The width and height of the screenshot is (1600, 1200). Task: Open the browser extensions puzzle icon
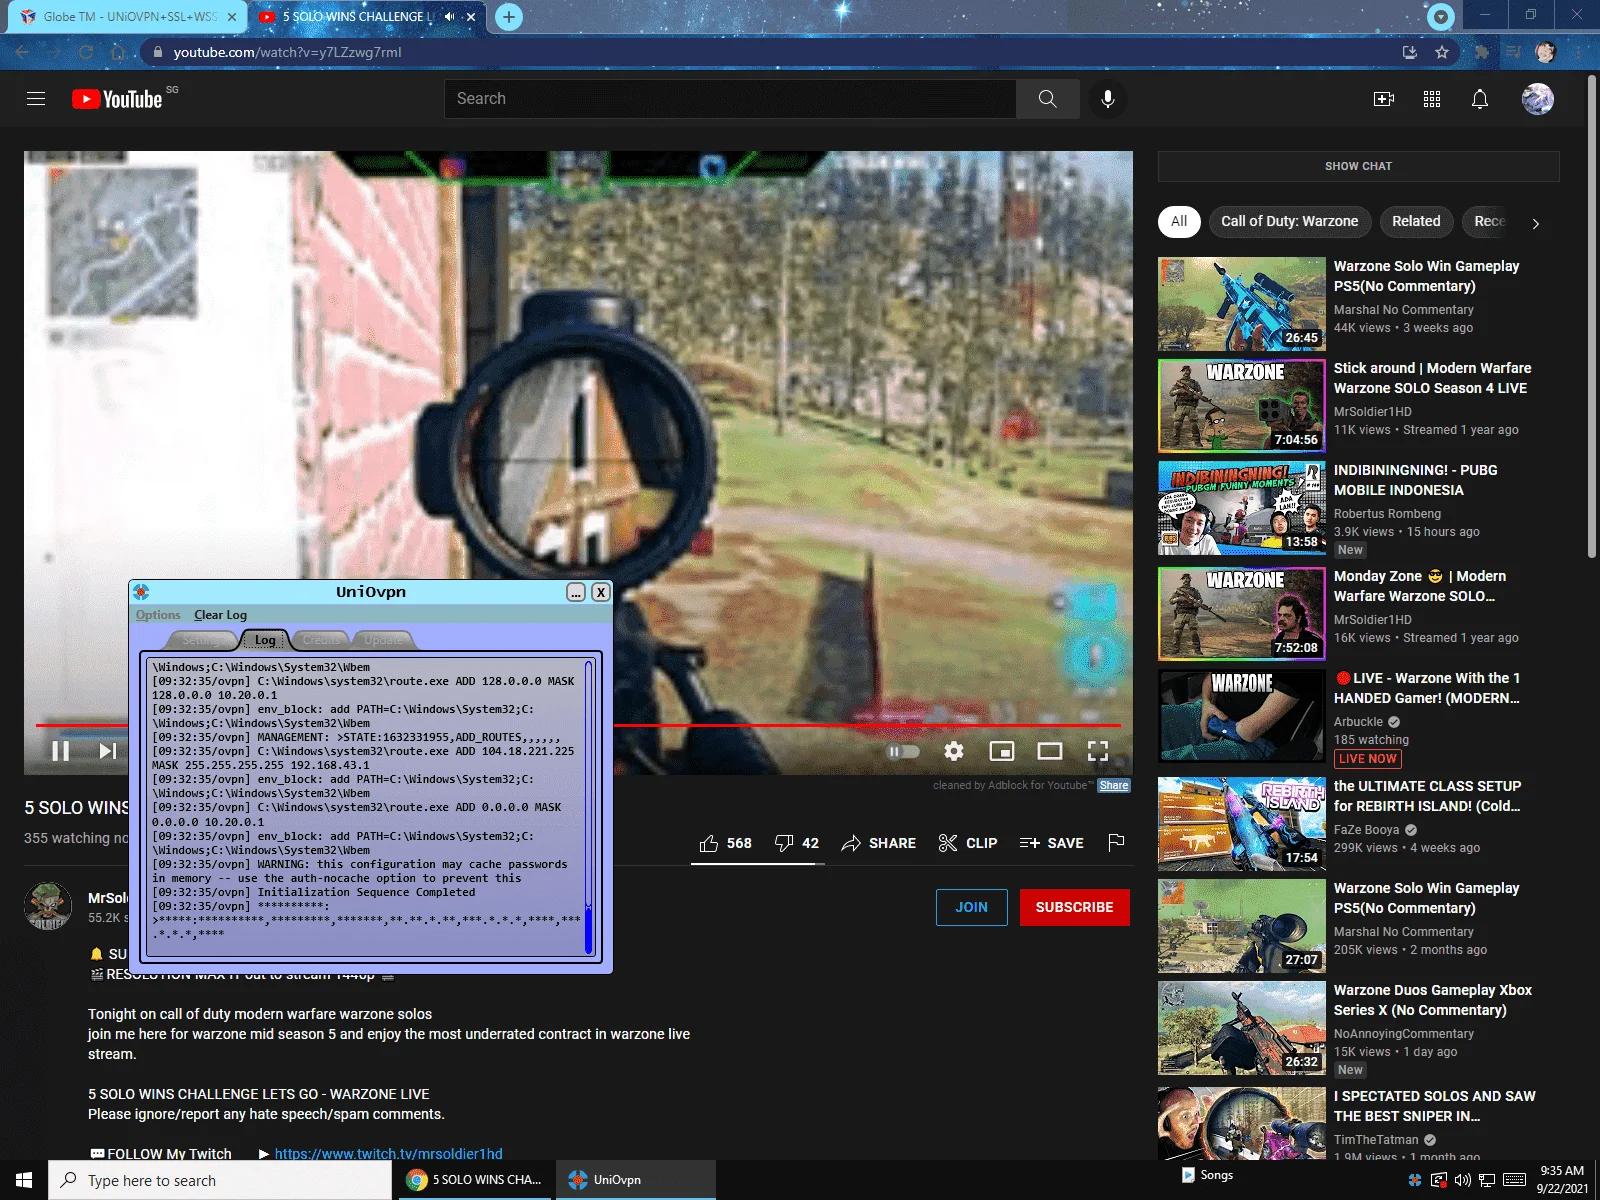[1481, 52]
